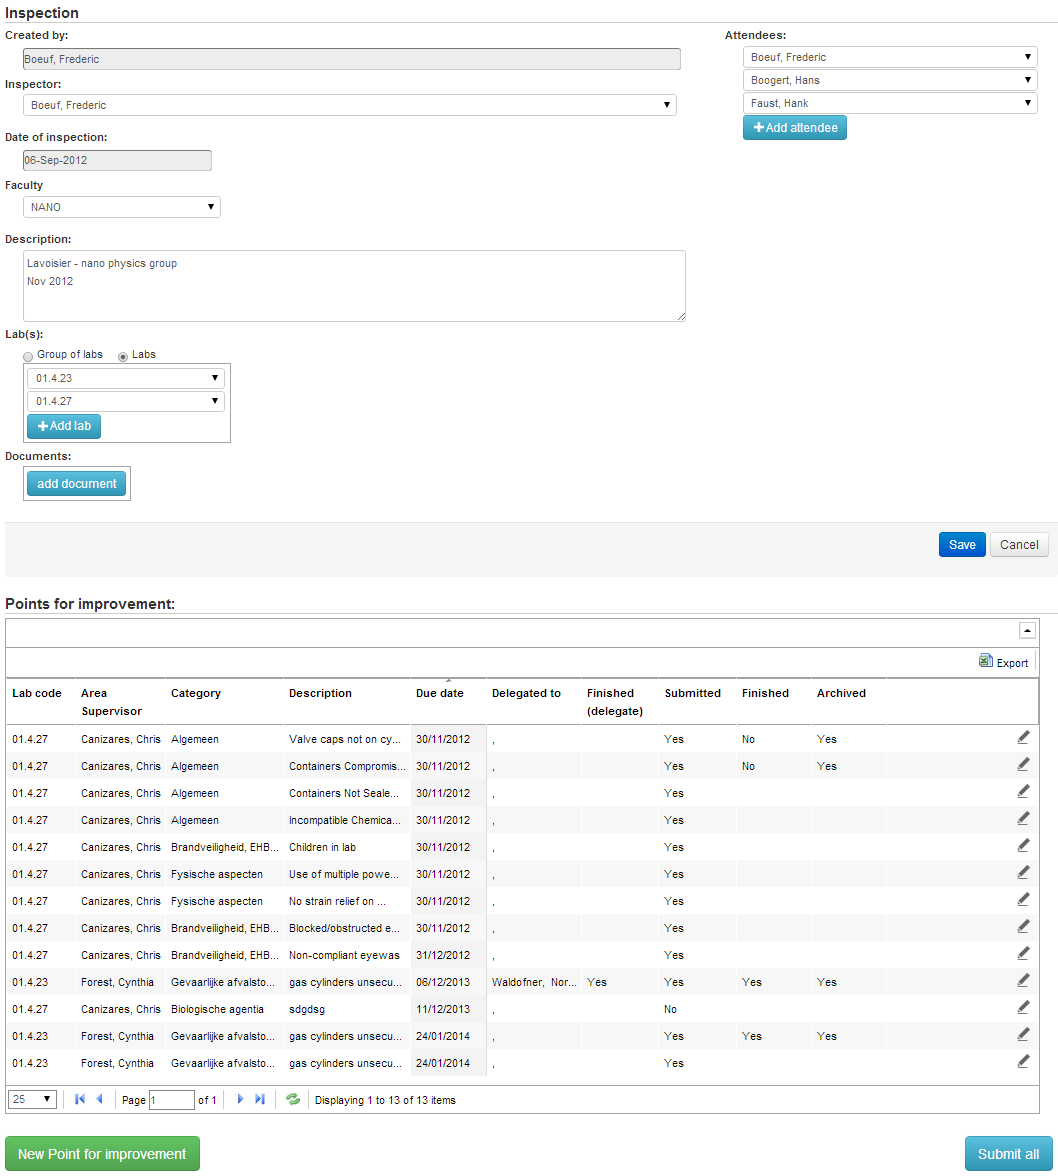This screenshot has height=1176, width=1058.
Task: Sort by the Archived column header
Action: 841,693
